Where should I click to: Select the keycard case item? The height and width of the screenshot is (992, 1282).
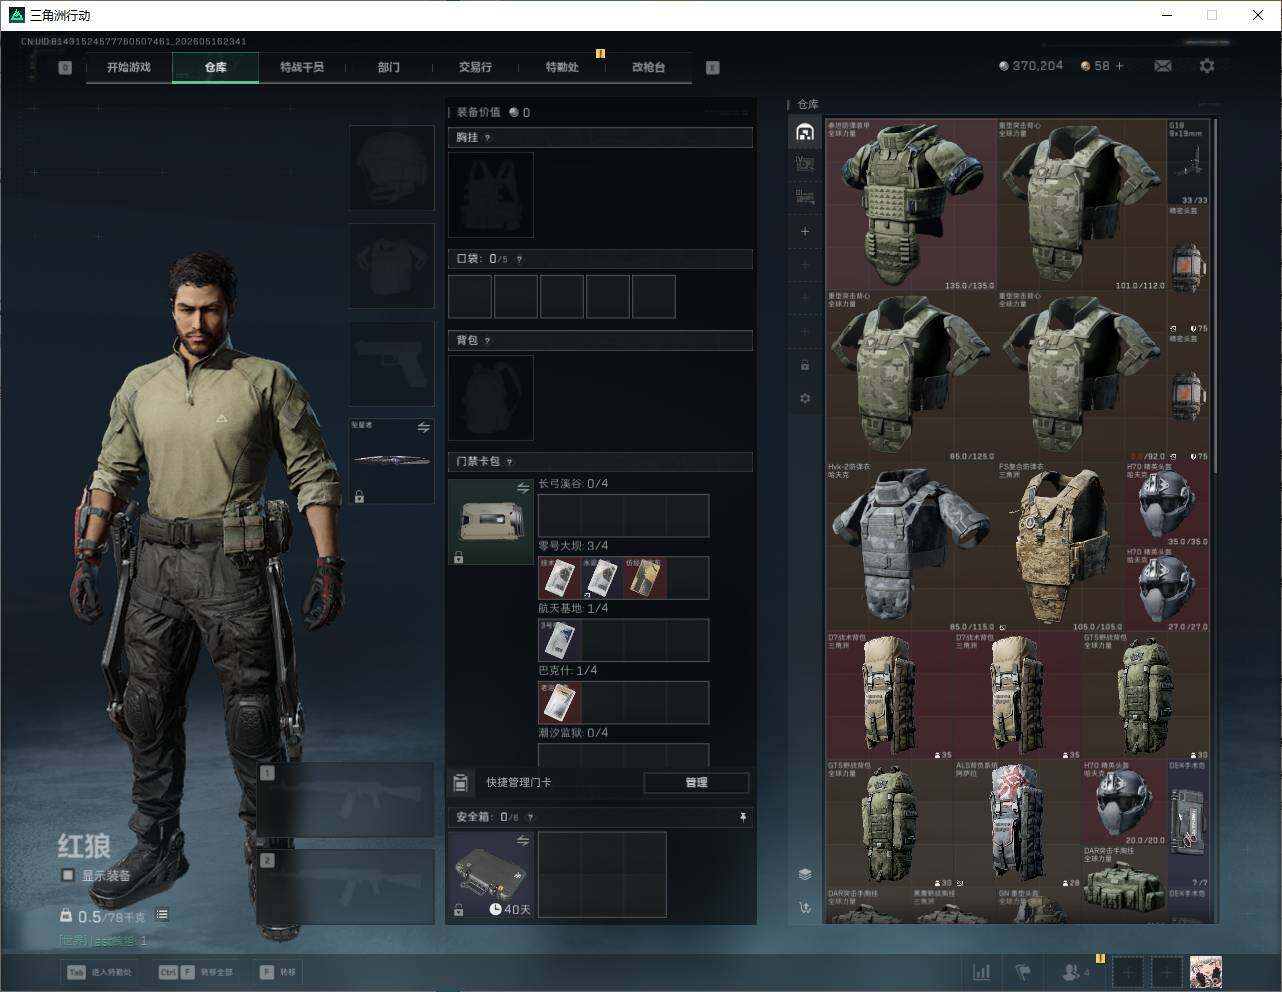tap(491, 522)
